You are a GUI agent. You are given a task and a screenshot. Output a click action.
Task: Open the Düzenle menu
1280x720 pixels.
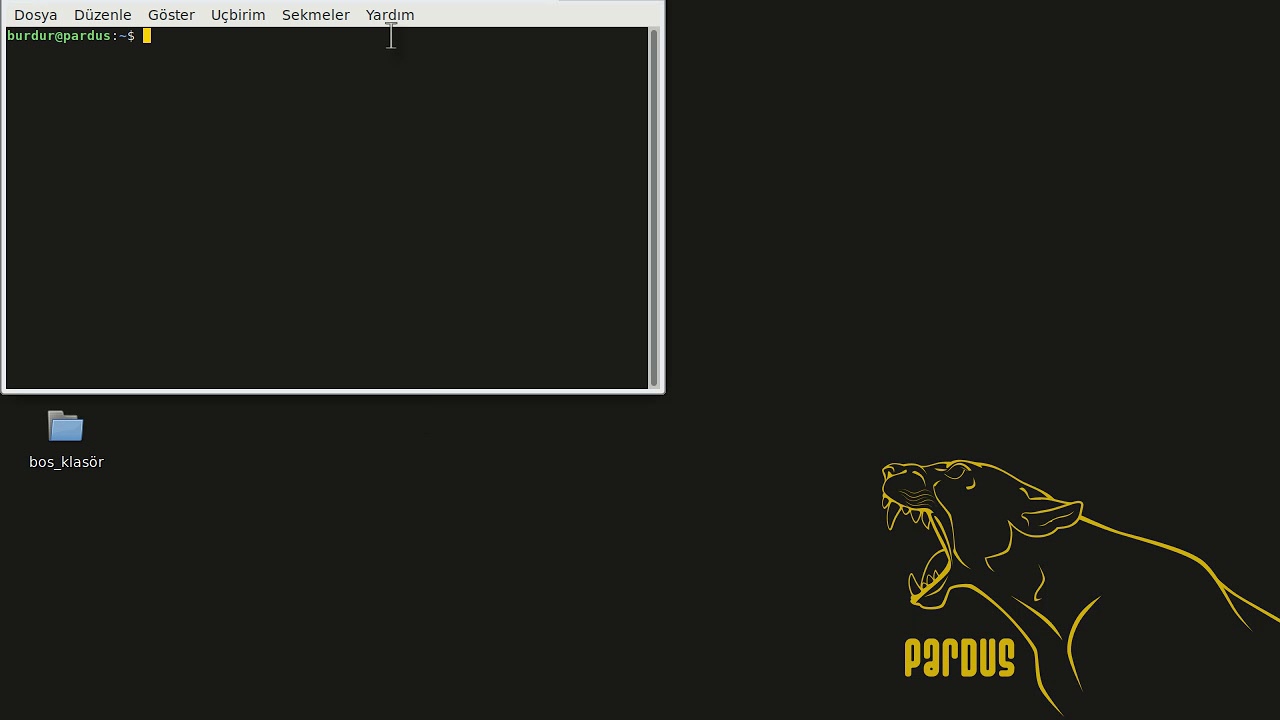pos(103,15)
